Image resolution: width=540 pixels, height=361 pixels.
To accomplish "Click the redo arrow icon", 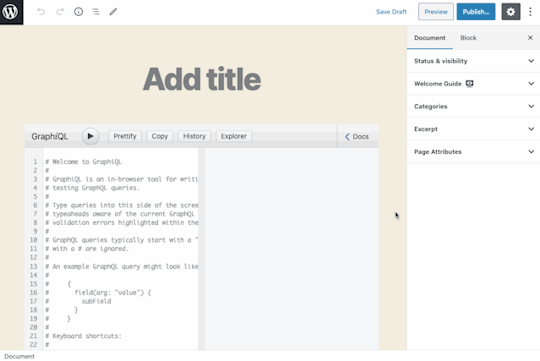I will [60, 12].
